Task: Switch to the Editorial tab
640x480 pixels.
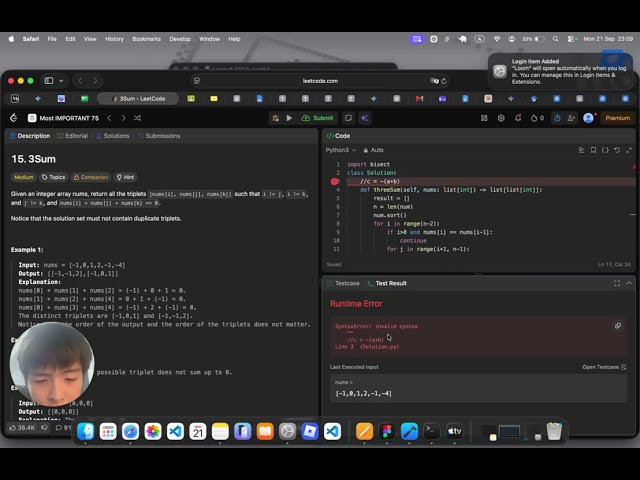Action: point(73,136)
